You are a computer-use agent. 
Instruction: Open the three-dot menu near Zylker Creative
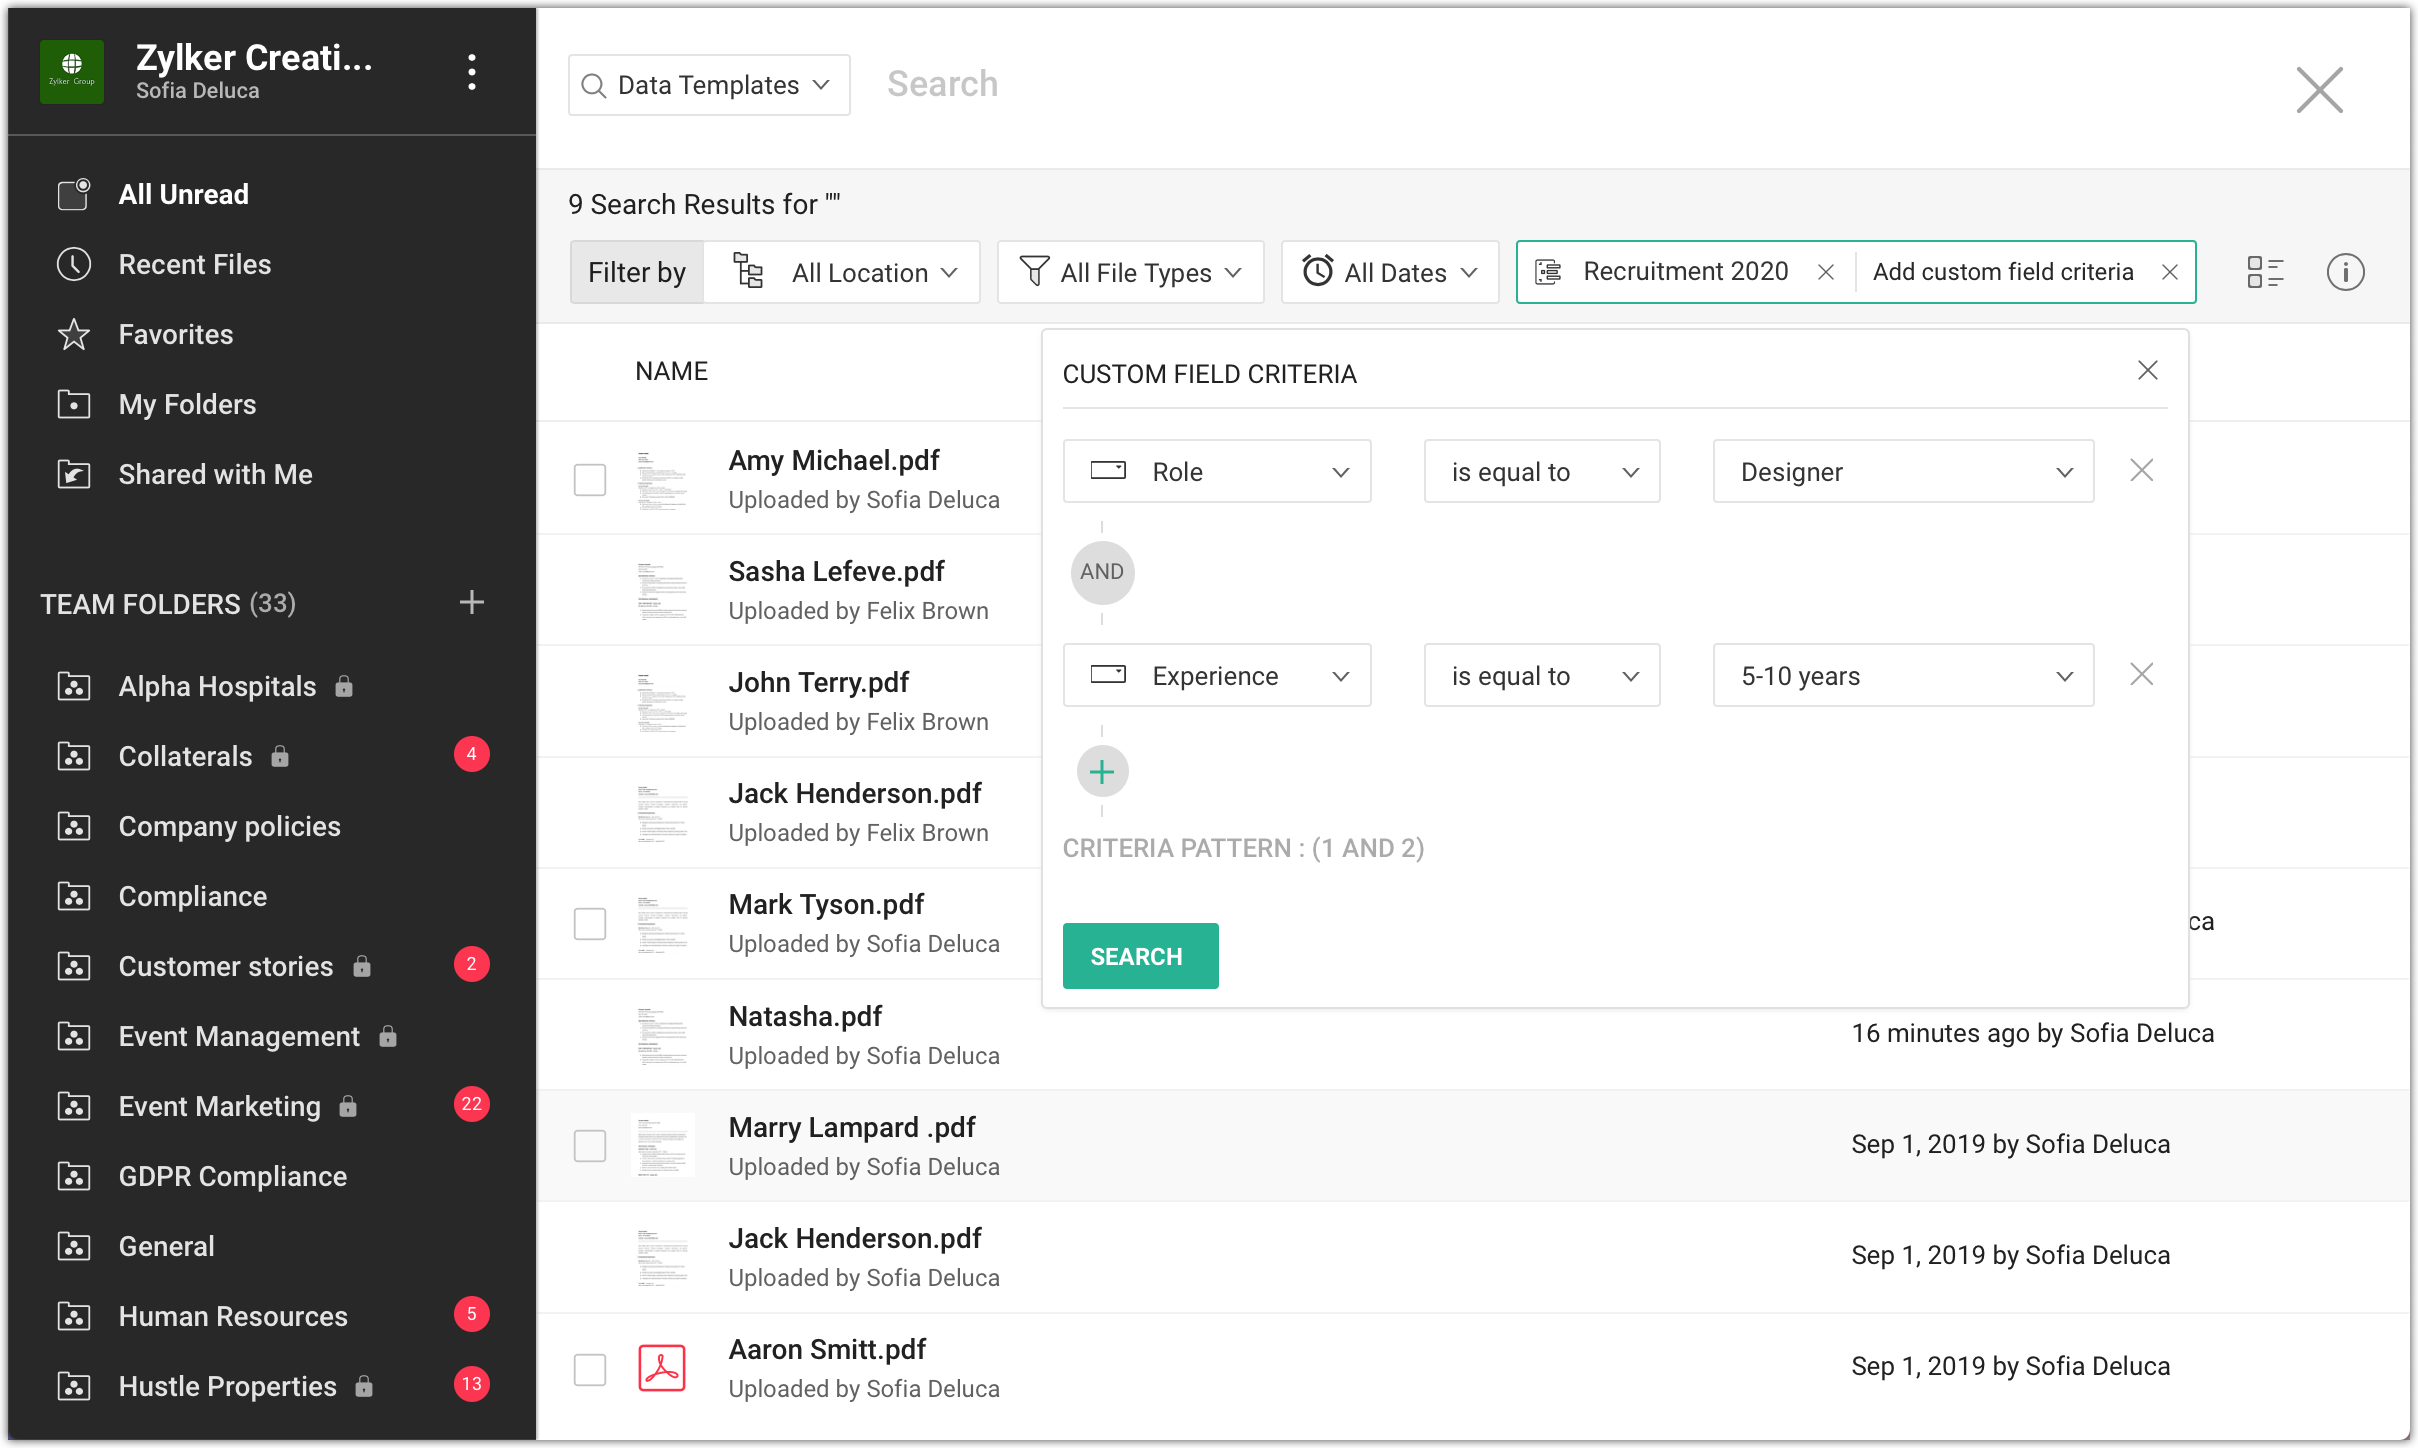[x=471, y=72]
